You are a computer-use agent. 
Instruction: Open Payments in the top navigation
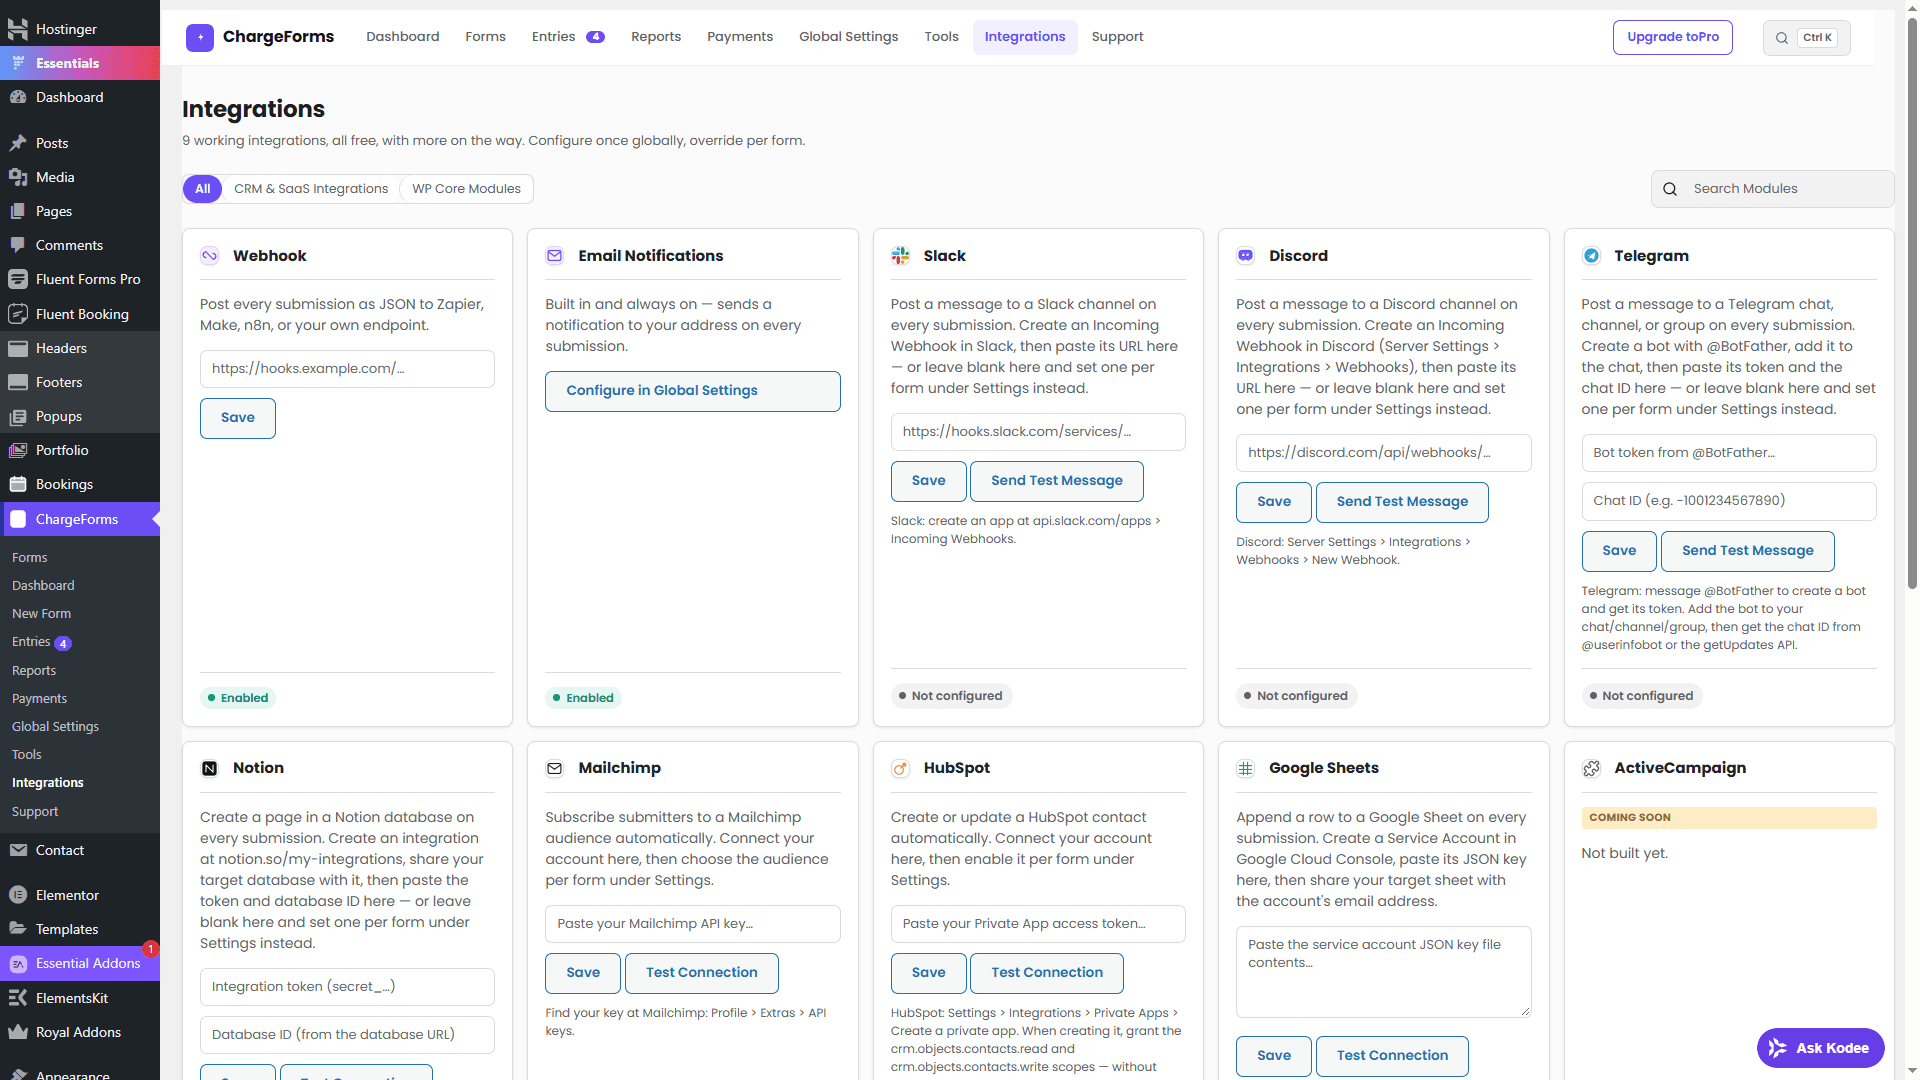(x=740, y=37)
